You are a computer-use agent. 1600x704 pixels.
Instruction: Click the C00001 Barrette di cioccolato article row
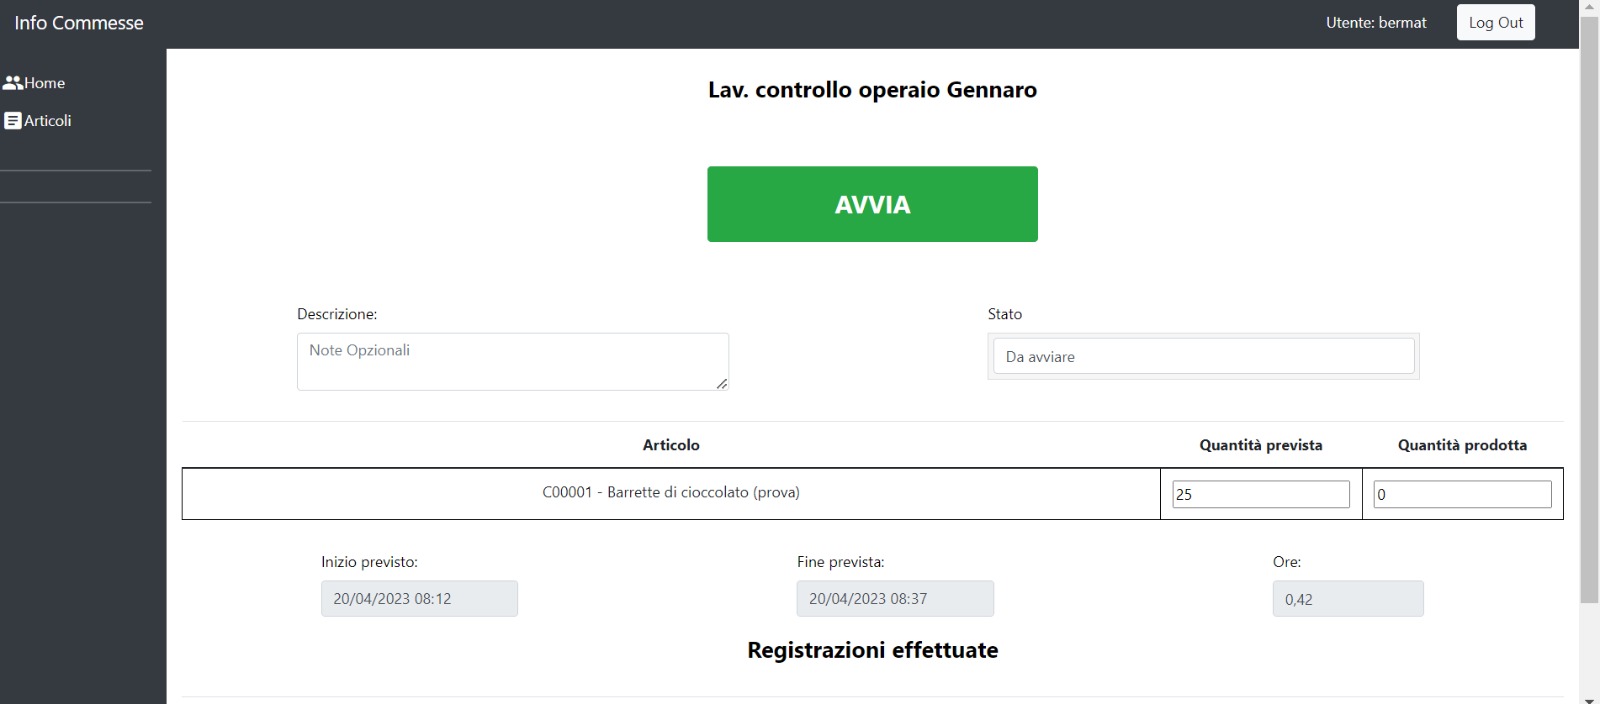click(671, 493)
